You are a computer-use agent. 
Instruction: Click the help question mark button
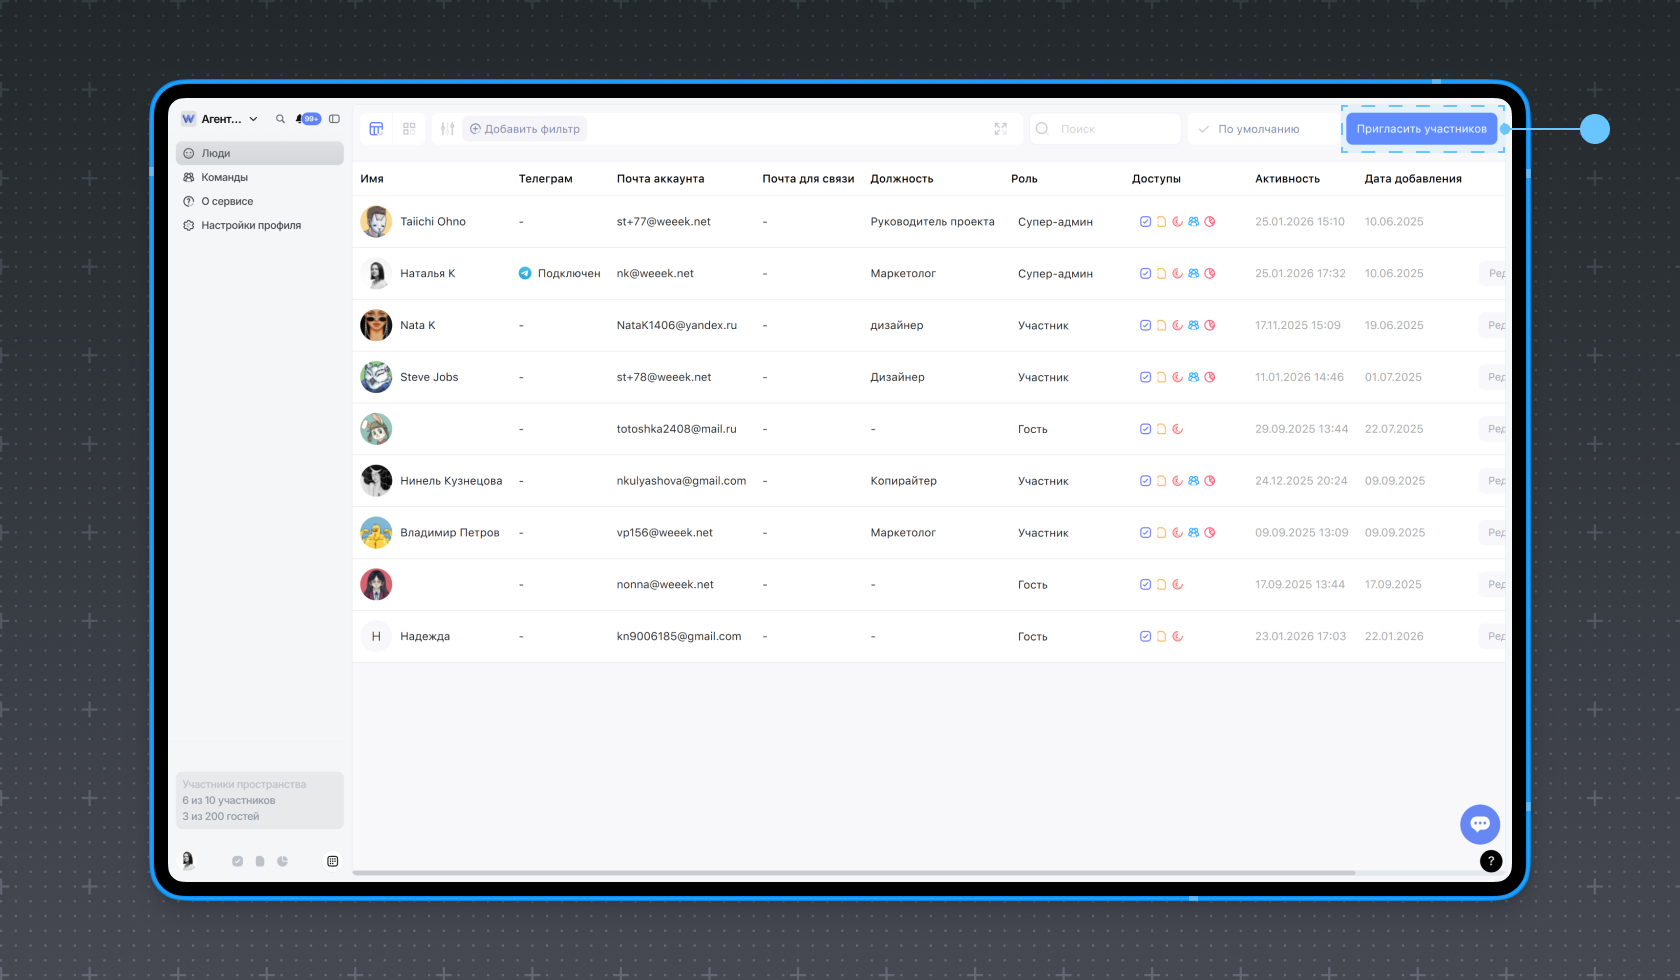(1491, 861)
